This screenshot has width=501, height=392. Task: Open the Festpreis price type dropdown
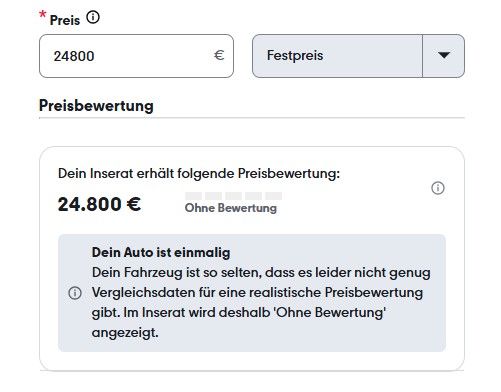pyautogui.click(x=358, y=56)
